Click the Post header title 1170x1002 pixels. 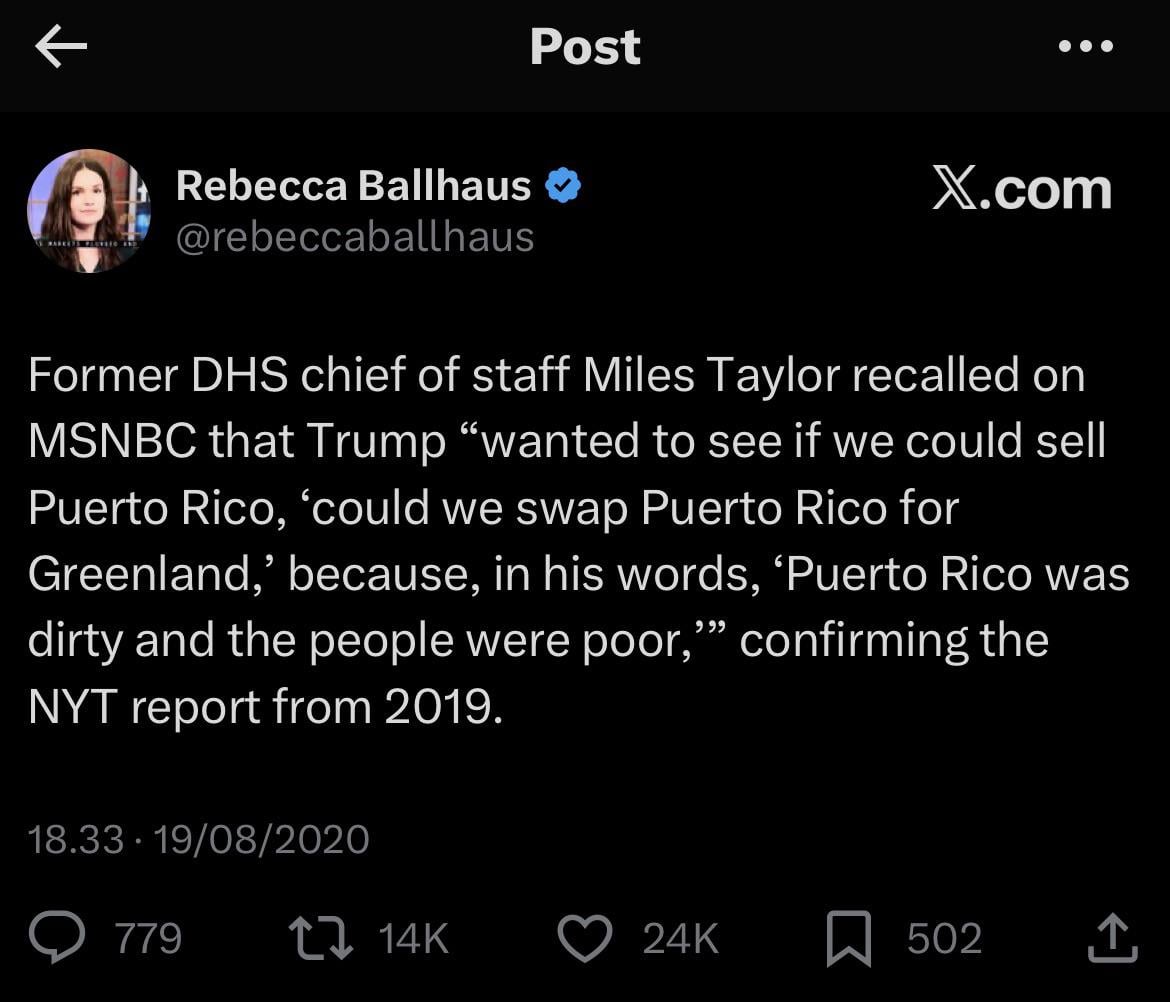[x=585, y=47]
